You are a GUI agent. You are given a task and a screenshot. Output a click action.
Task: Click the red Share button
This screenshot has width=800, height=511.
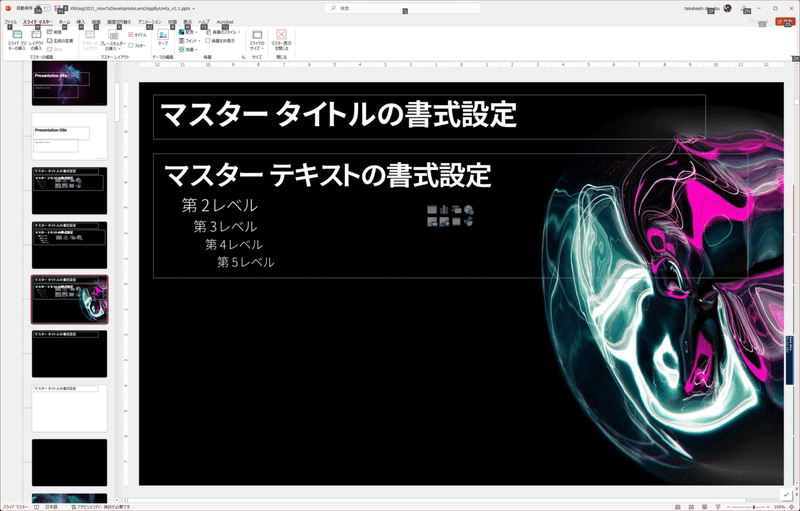(785, 22)
